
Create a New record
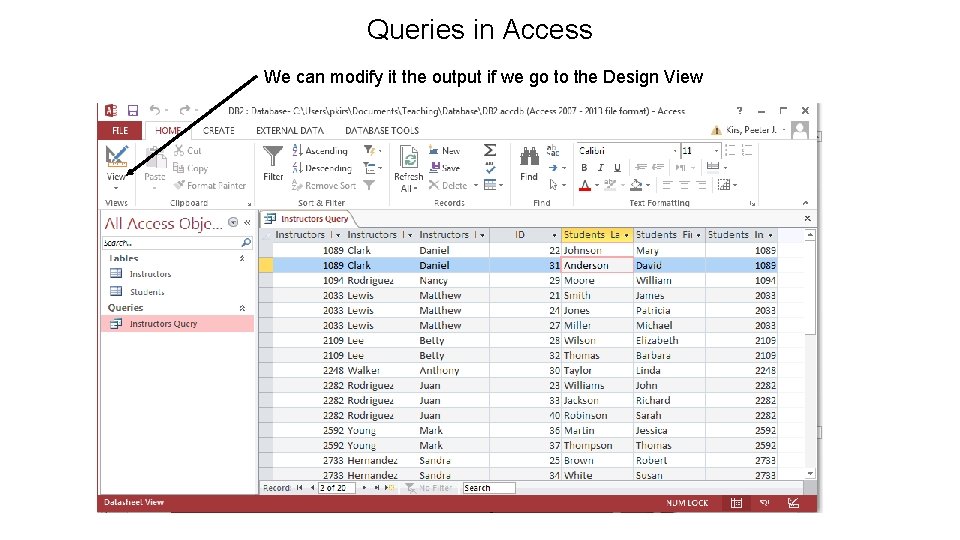point(444,151)
